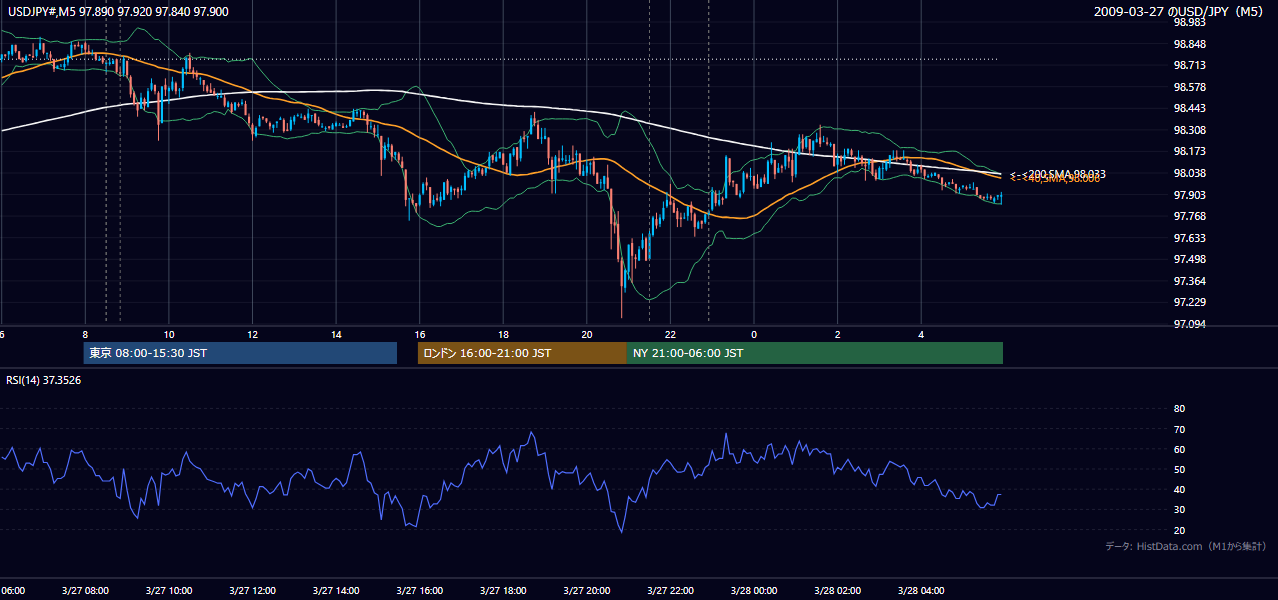The image size is (1278, 600).
Task: Select the NY 21:00-06:00 JST session bar
Action: pyautogui.click(x=815, y=353)
